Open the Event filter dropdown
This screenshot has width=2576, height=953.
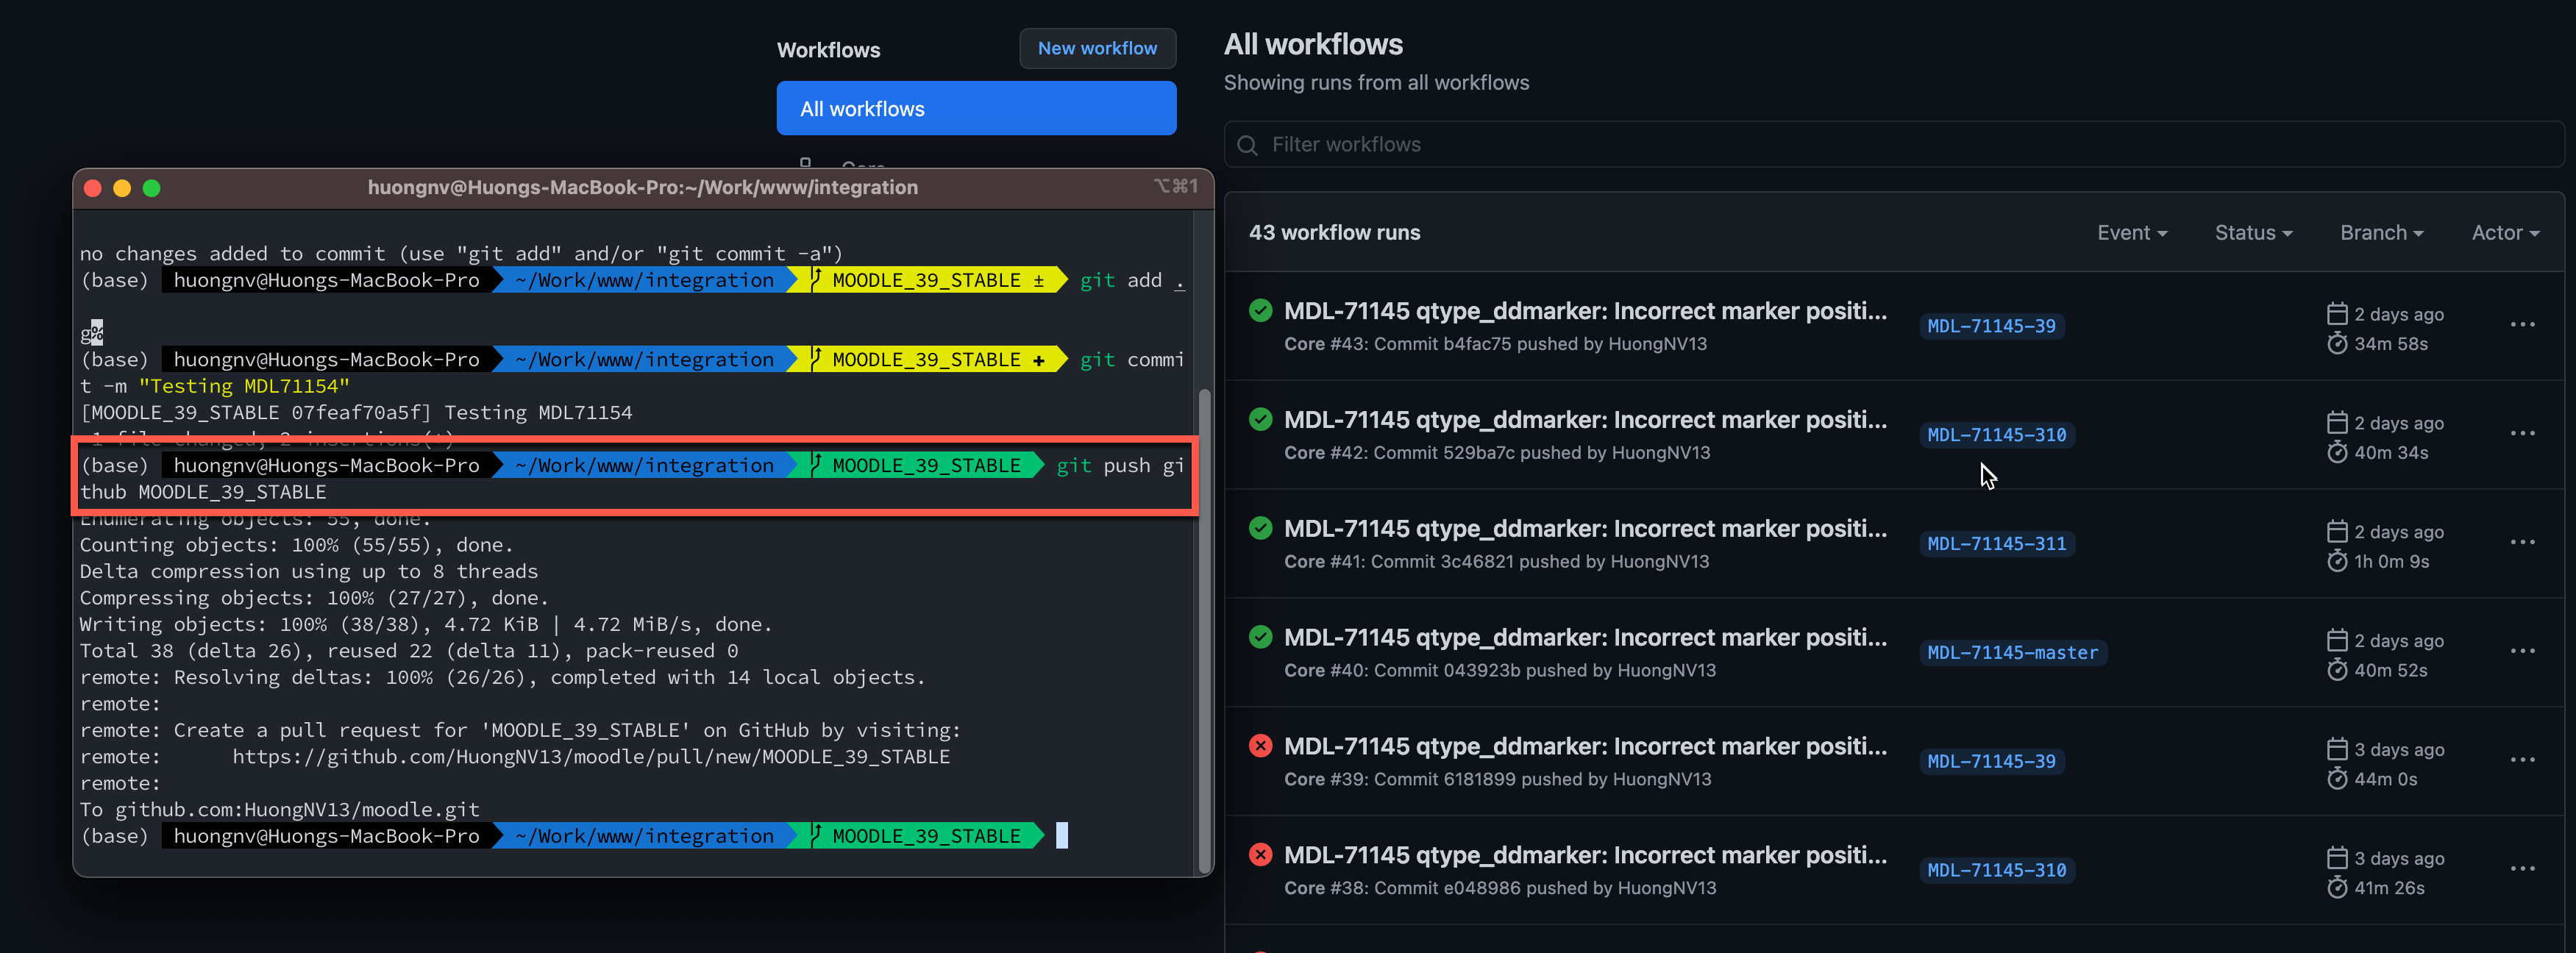click(x=2132, y=233)
